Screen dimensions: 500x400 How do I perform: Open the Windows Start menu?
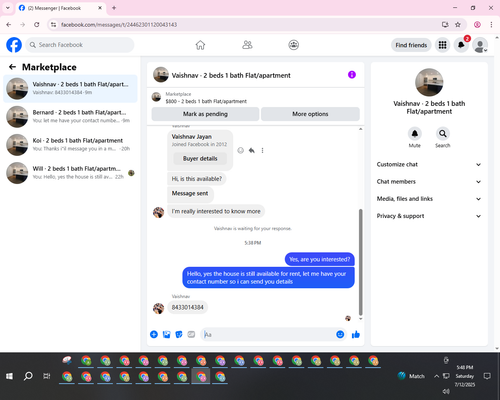tap(9, 376)
